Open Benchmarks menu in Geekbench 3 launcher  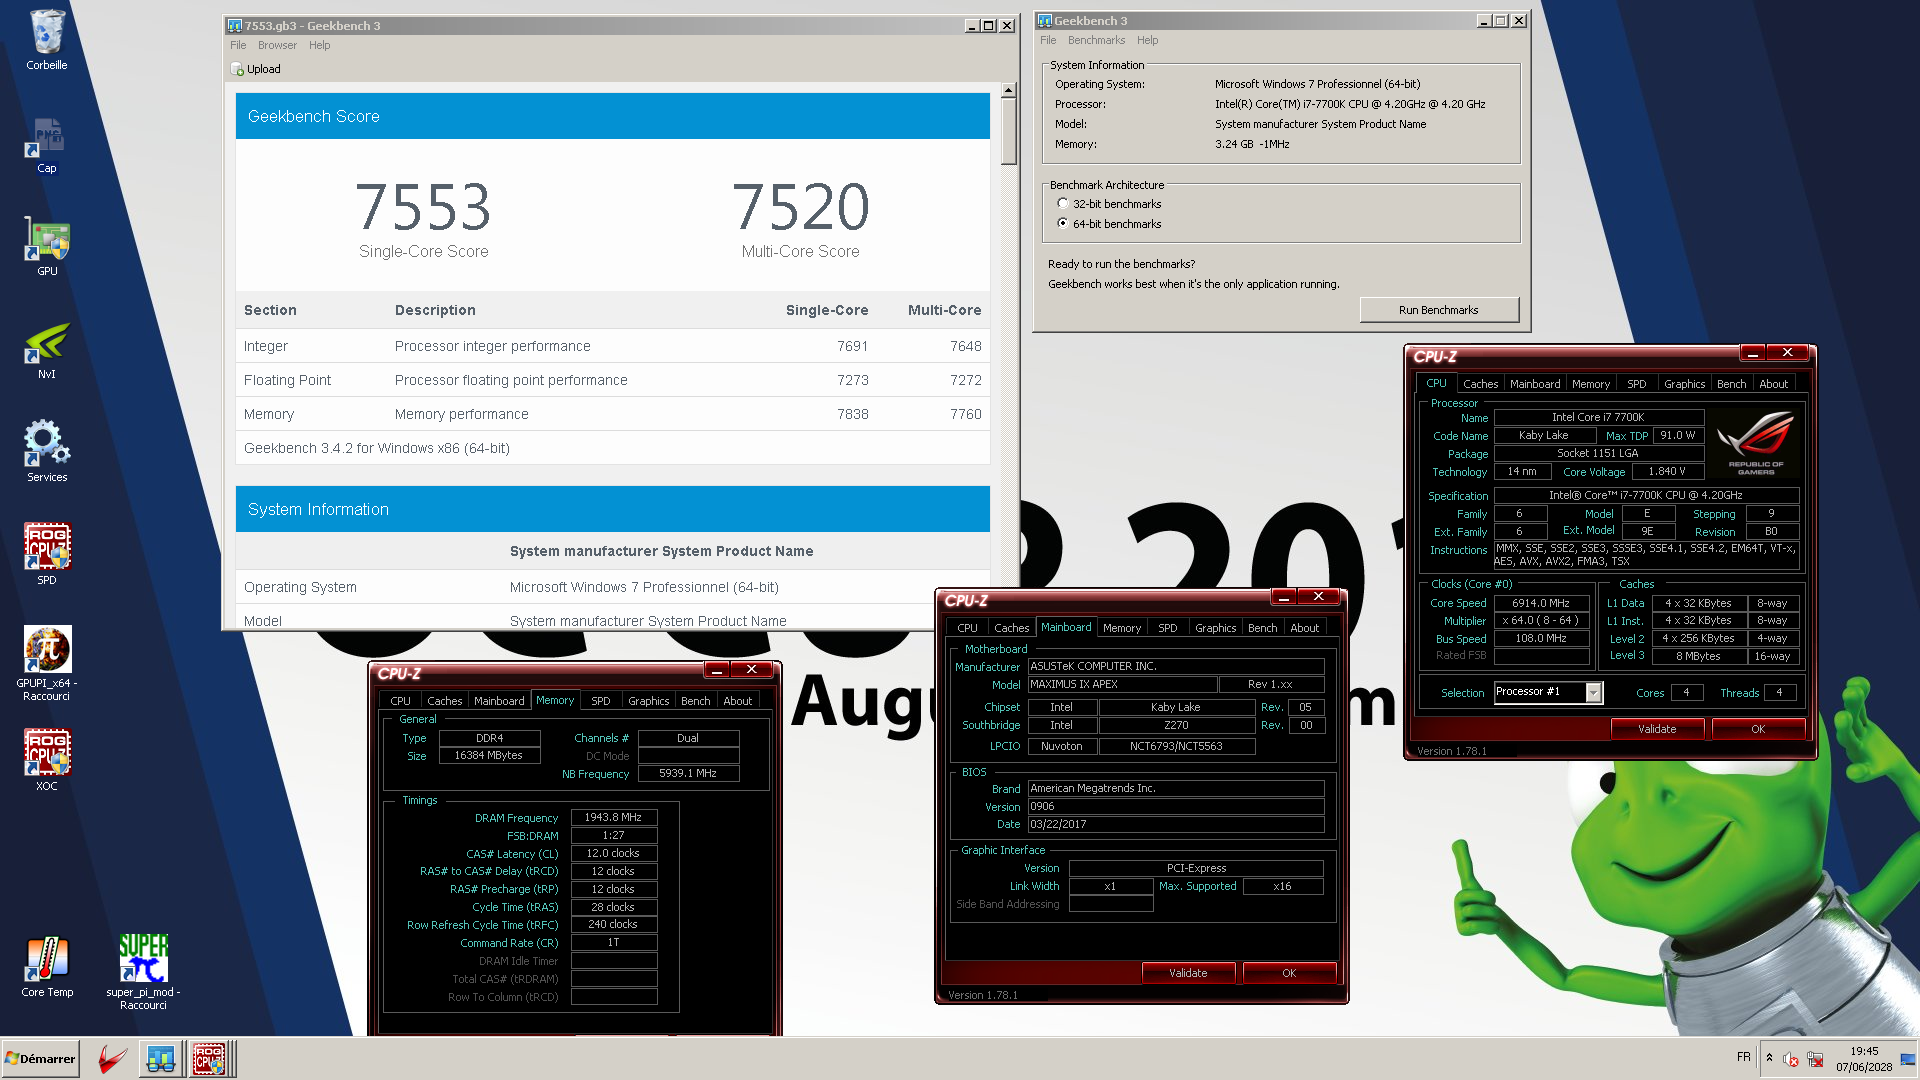(x=1096, y=40)
